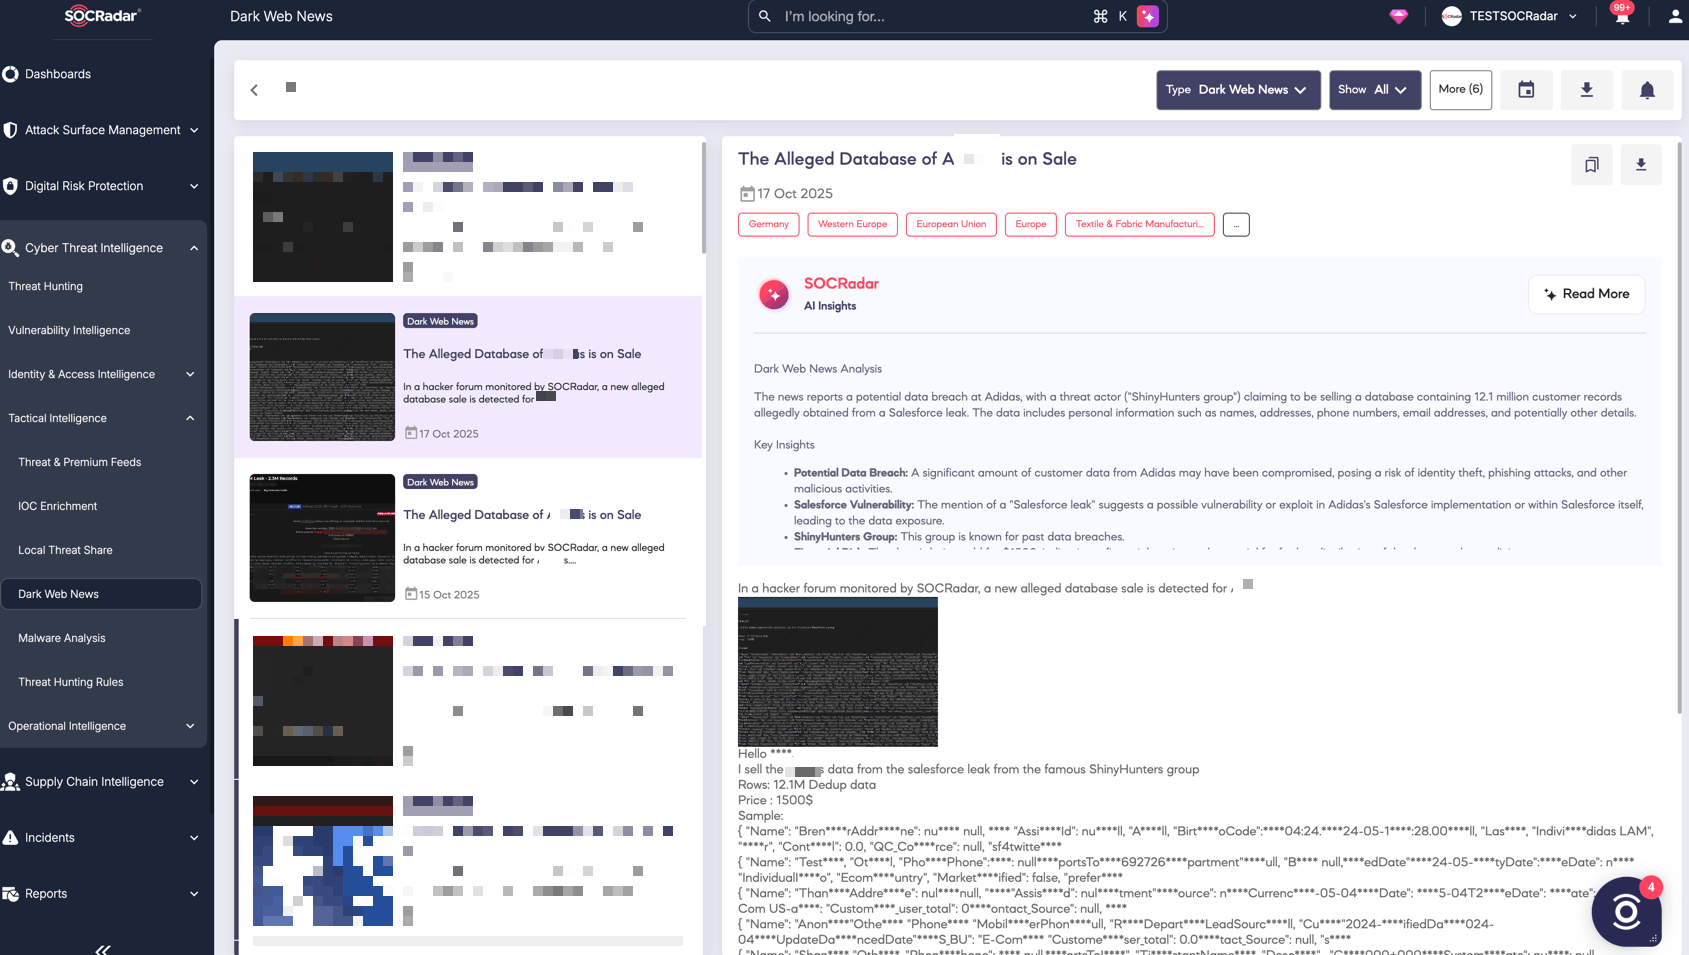Click the European Union tag
This screenshot has height=955, width=1689.
951,224
